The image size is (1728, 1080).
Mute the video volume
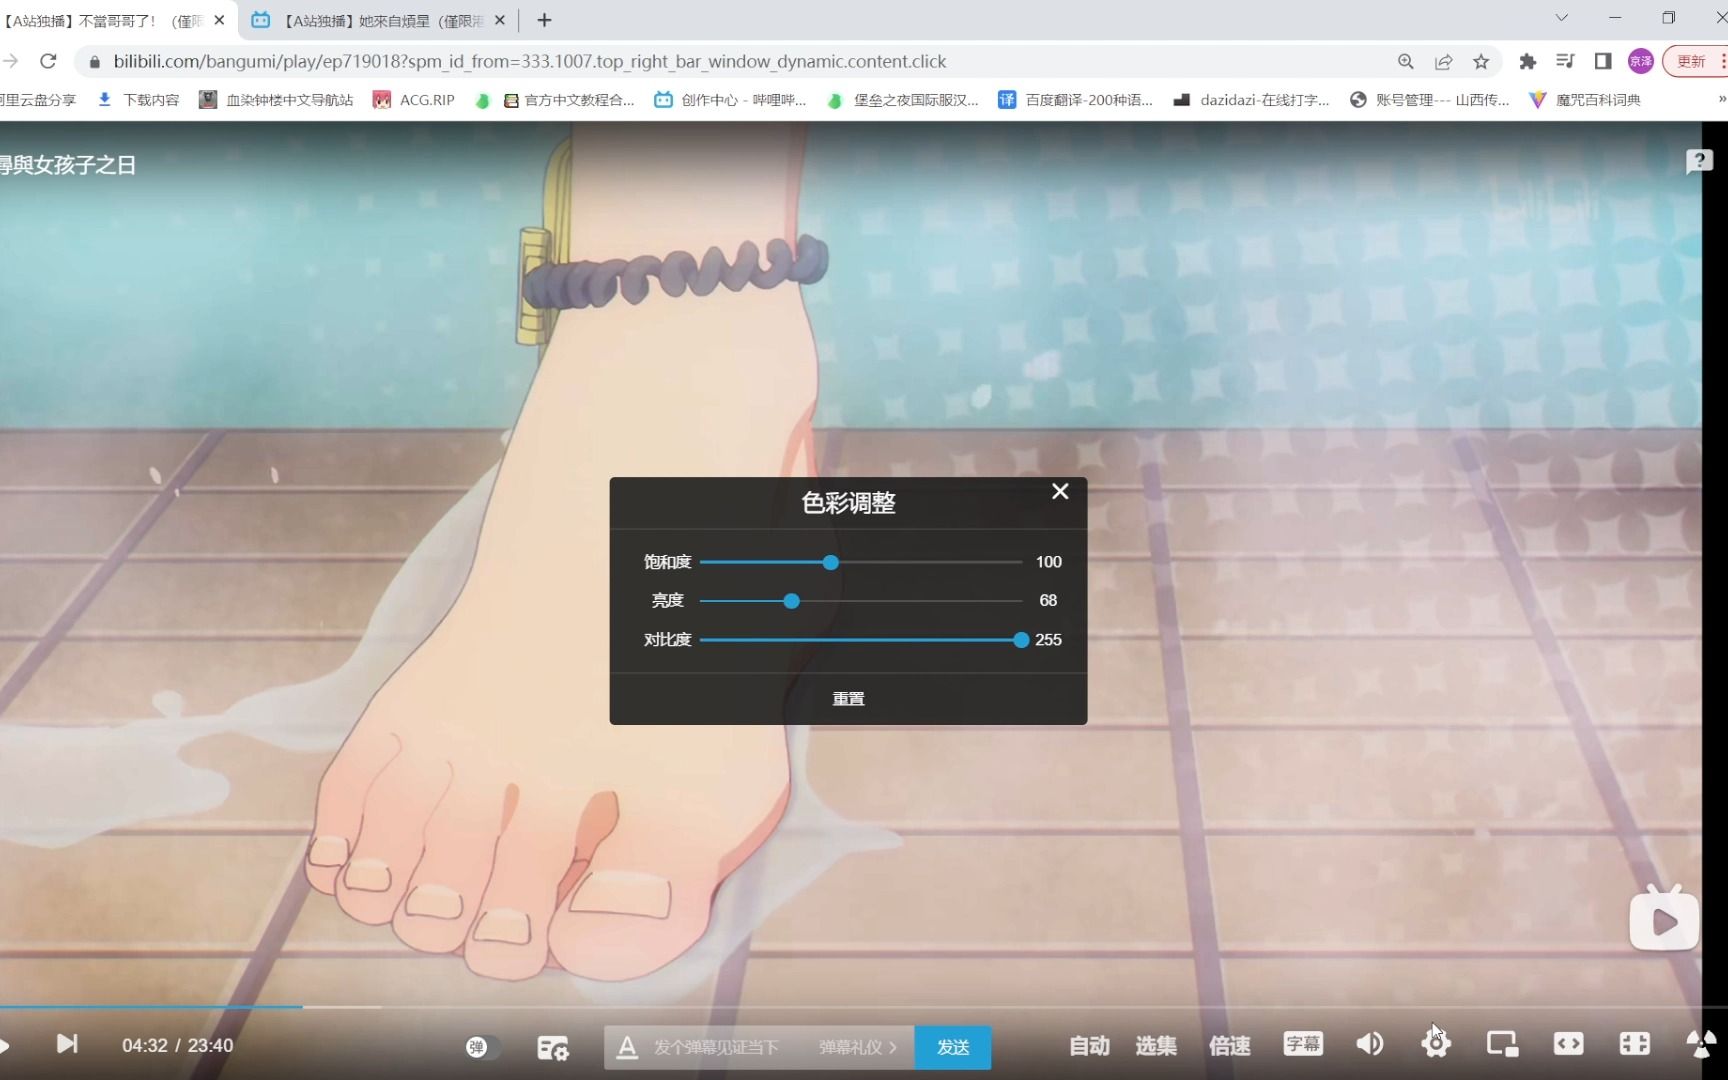coord(1369,1044)
